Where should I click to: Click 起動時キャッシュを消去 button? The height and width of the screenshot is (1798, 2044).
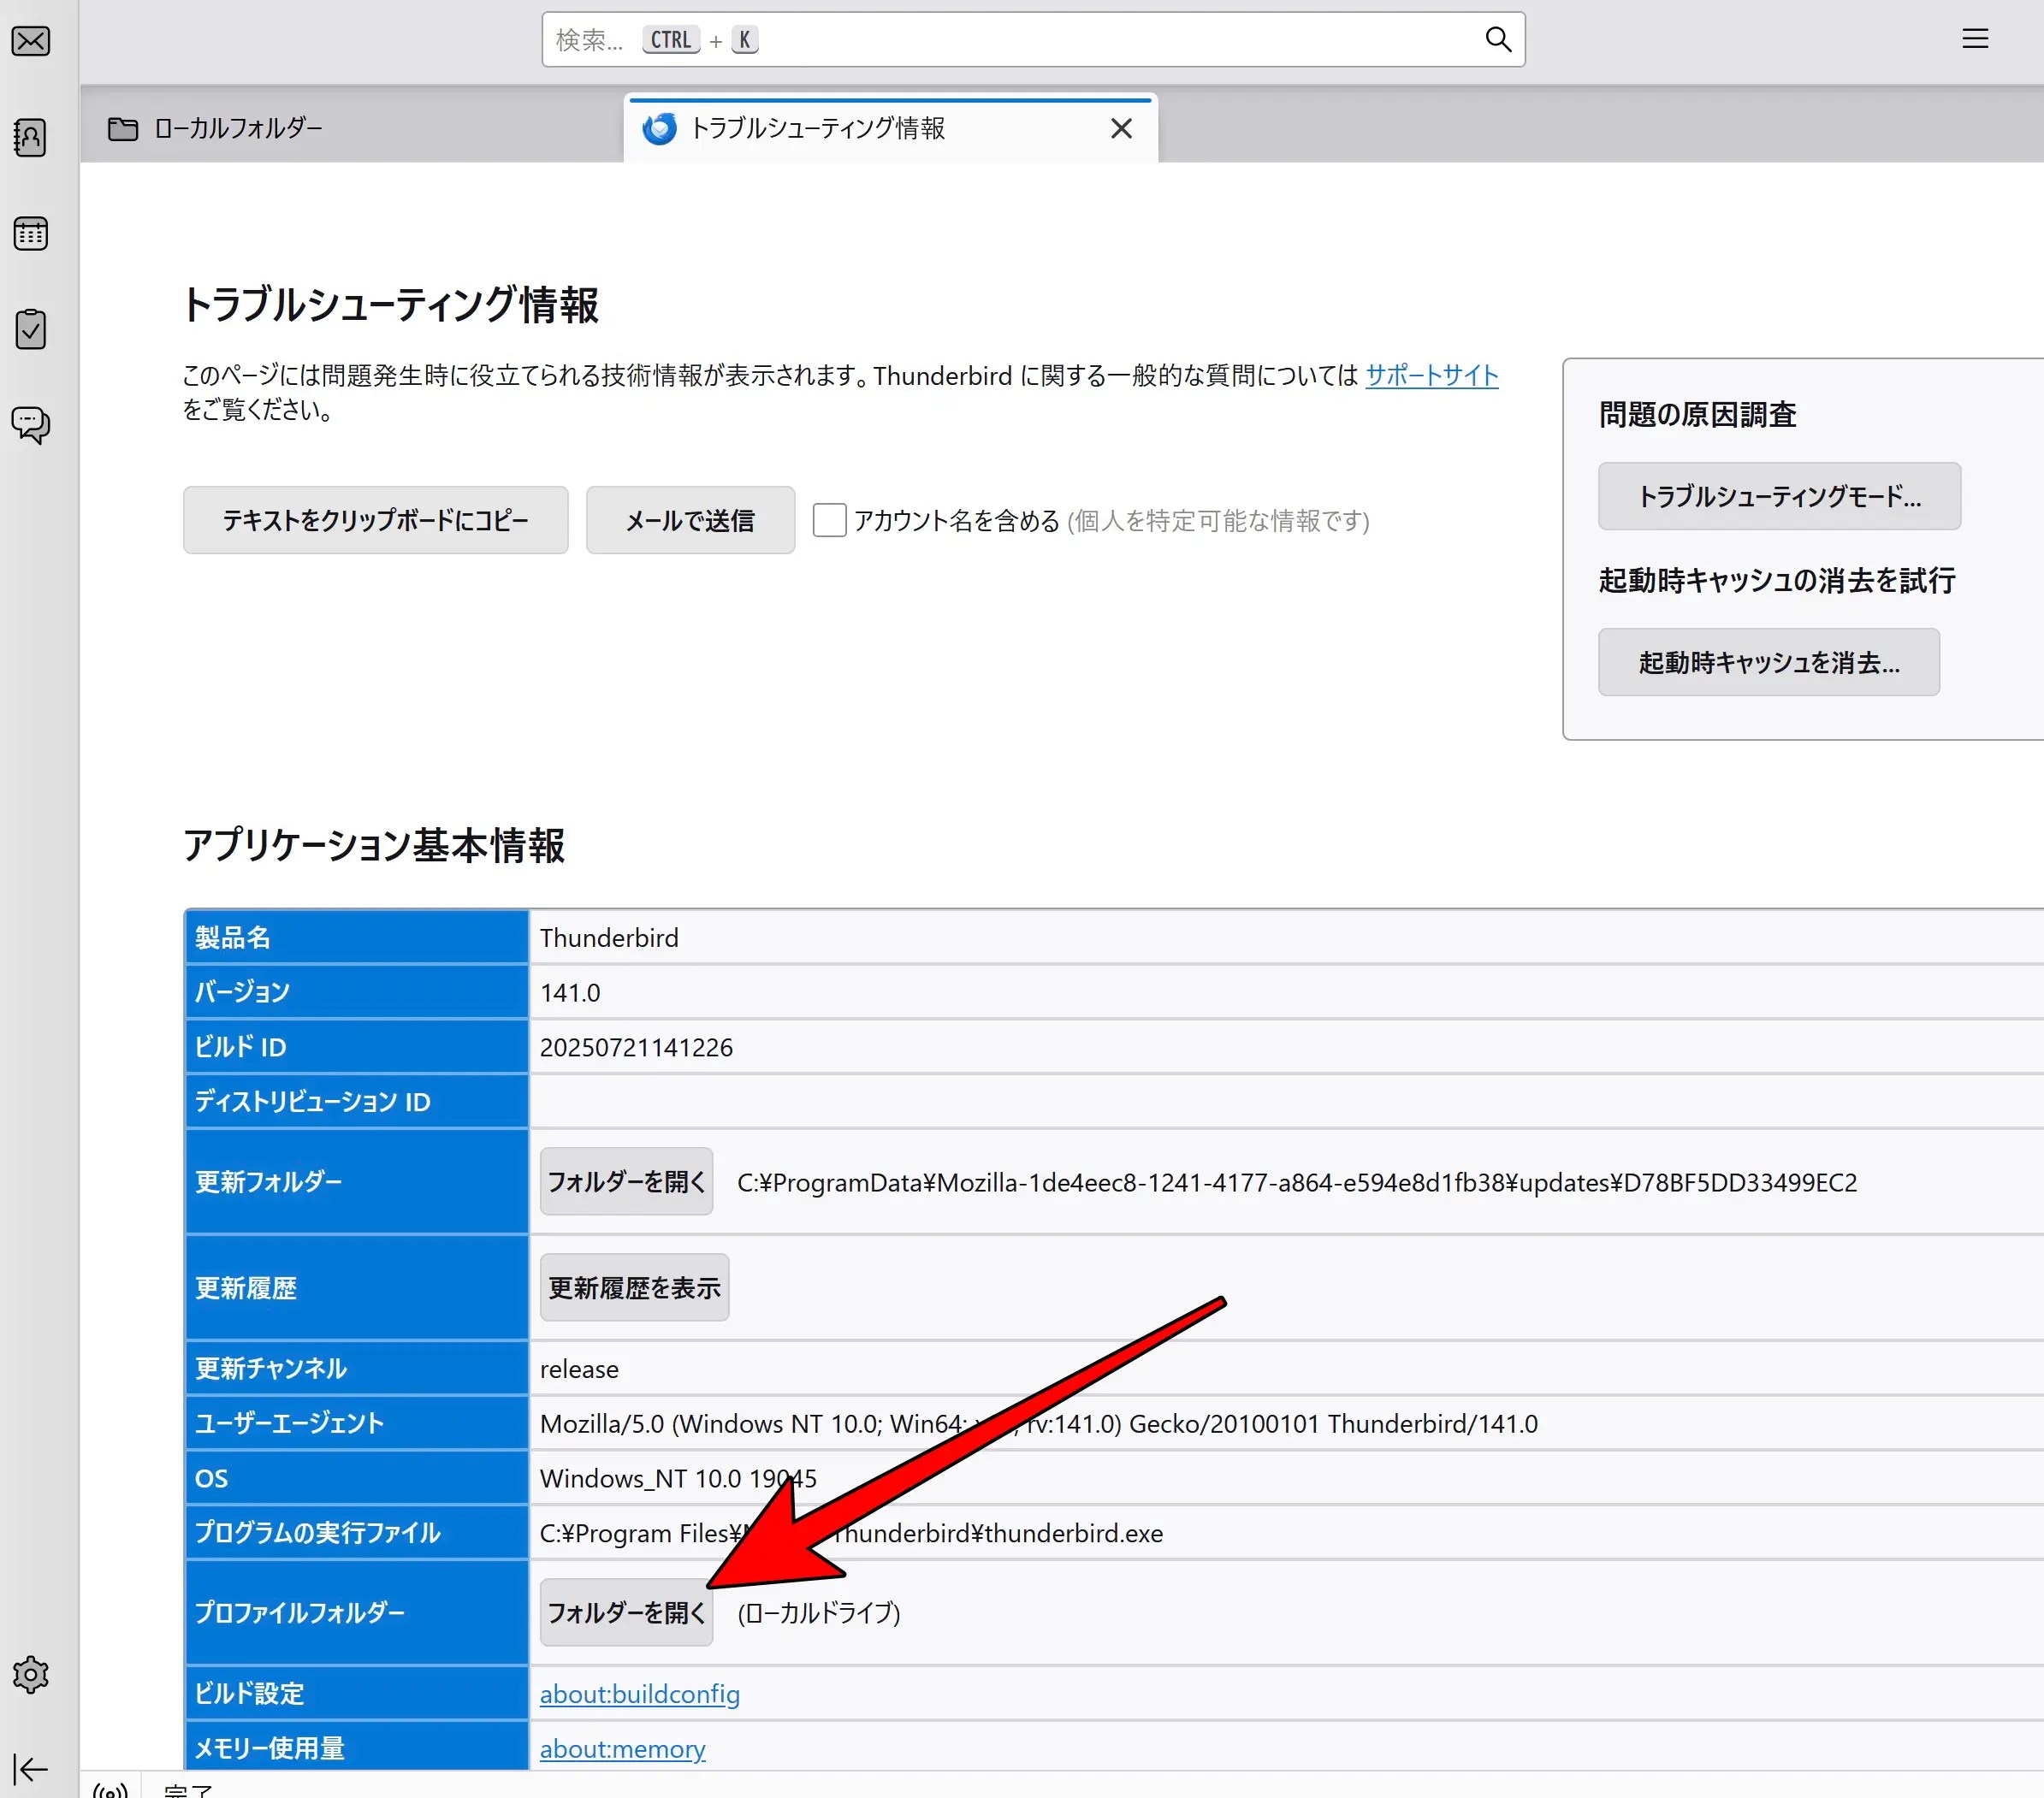point(1768,662)
